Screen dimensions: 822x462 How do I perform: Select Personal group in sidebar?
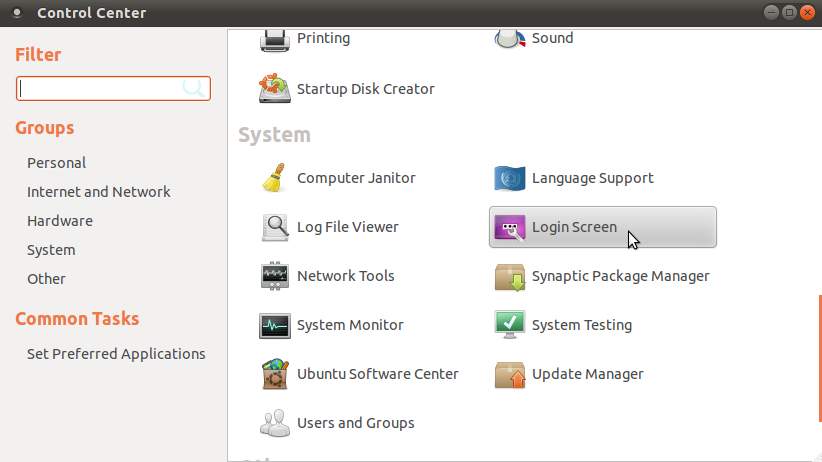tap(57, 163)
